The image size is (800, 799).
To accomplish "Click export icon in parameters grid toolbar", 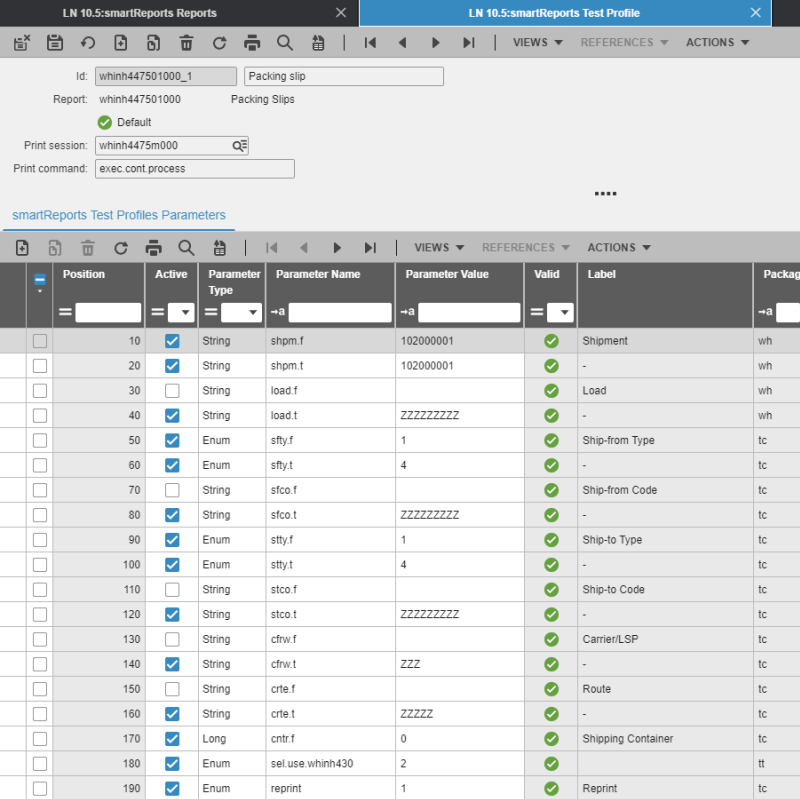I will tap(219, 248).
